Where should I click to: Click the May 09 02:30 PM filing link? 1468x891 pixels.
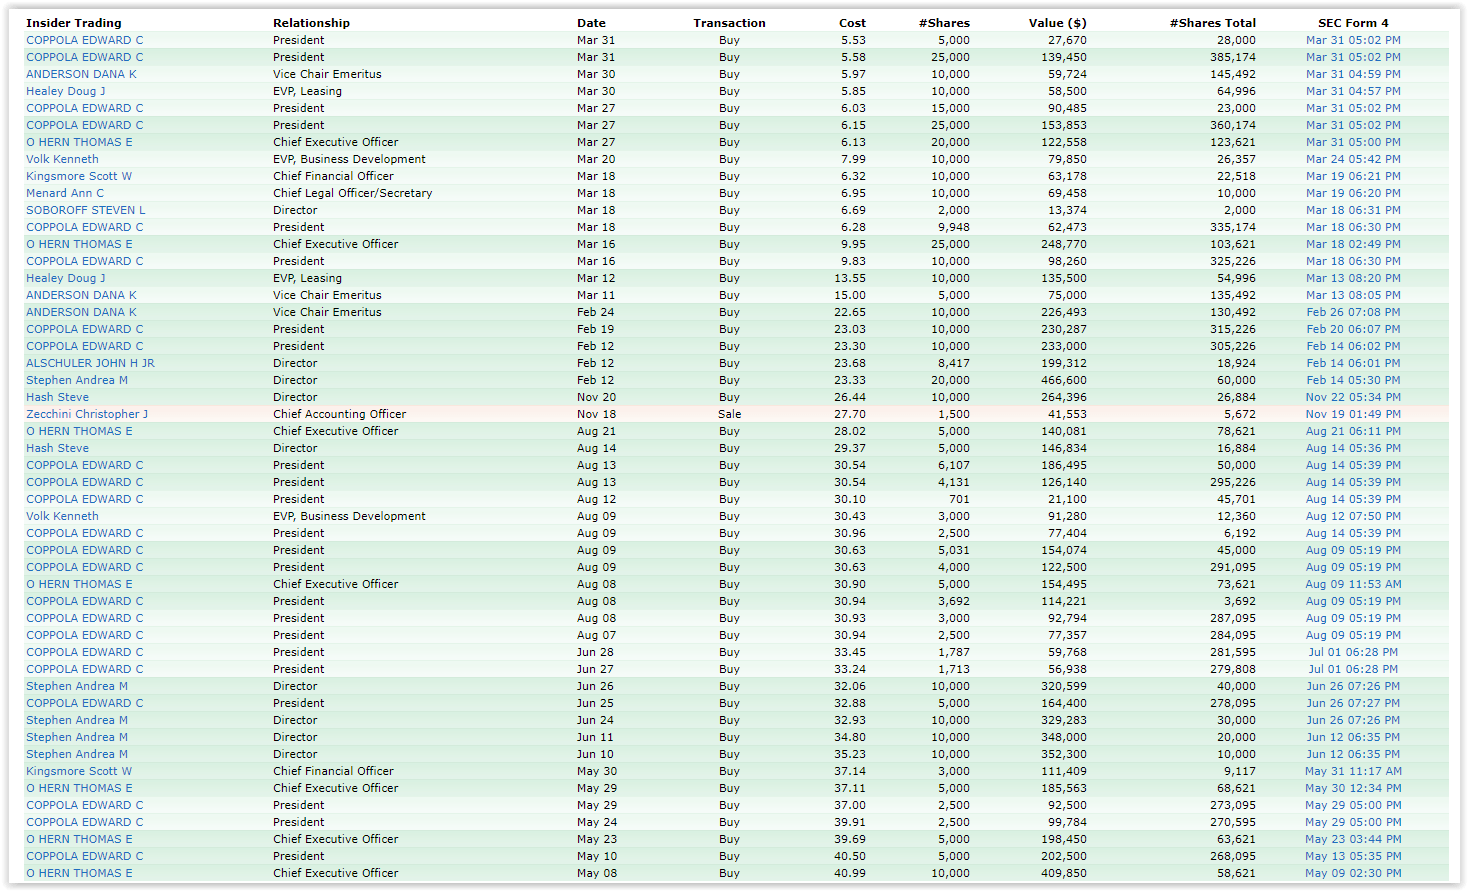tap(1353, 873)
